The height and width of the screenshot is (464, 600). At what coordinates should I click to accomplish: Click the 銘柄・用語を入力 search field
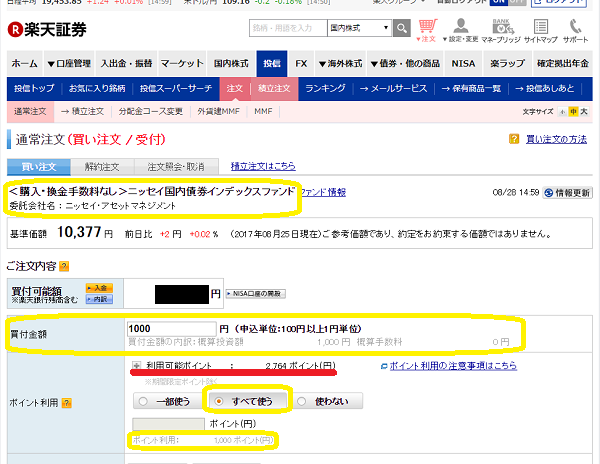pos(288,28)
